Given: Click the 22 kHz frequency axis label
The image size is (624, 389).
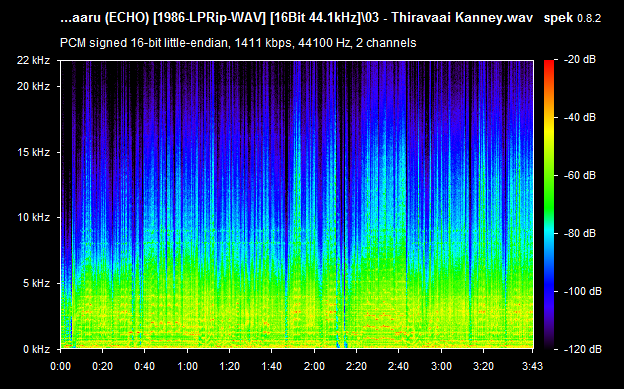Looking at the screenshot, I should [33, 61].
